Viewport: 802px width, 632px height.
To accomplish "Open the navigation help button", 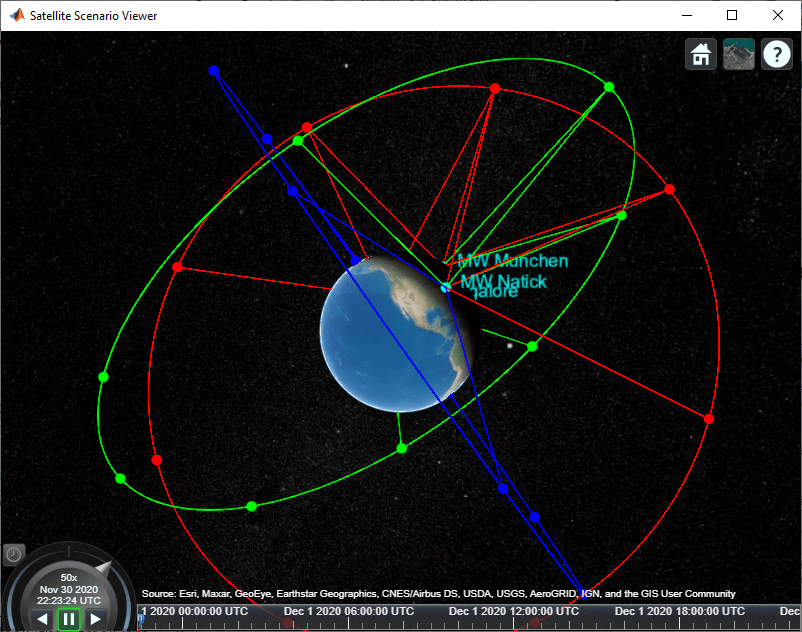I will [x=776, y=54].
